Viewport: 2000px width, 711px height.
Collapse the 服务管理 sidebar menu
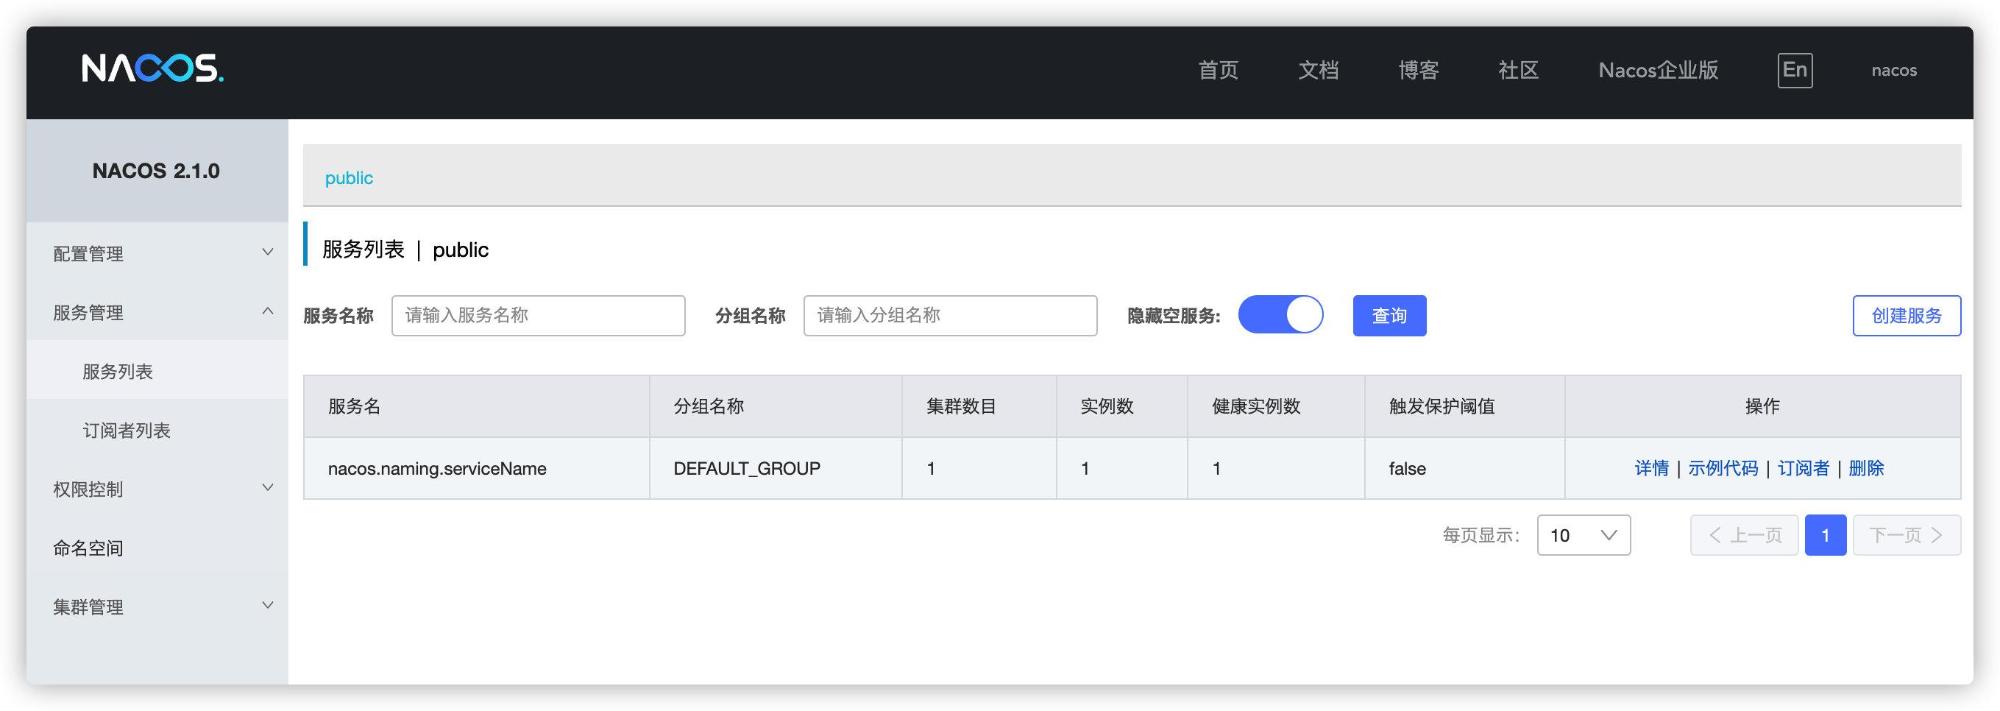tap(157, 313)
